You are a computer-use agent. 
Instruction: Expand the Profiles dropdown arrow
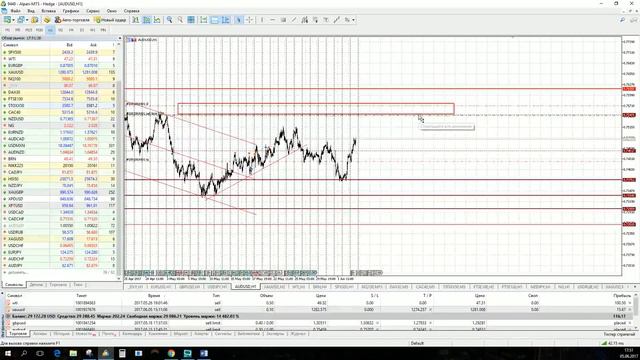[27, 20]
